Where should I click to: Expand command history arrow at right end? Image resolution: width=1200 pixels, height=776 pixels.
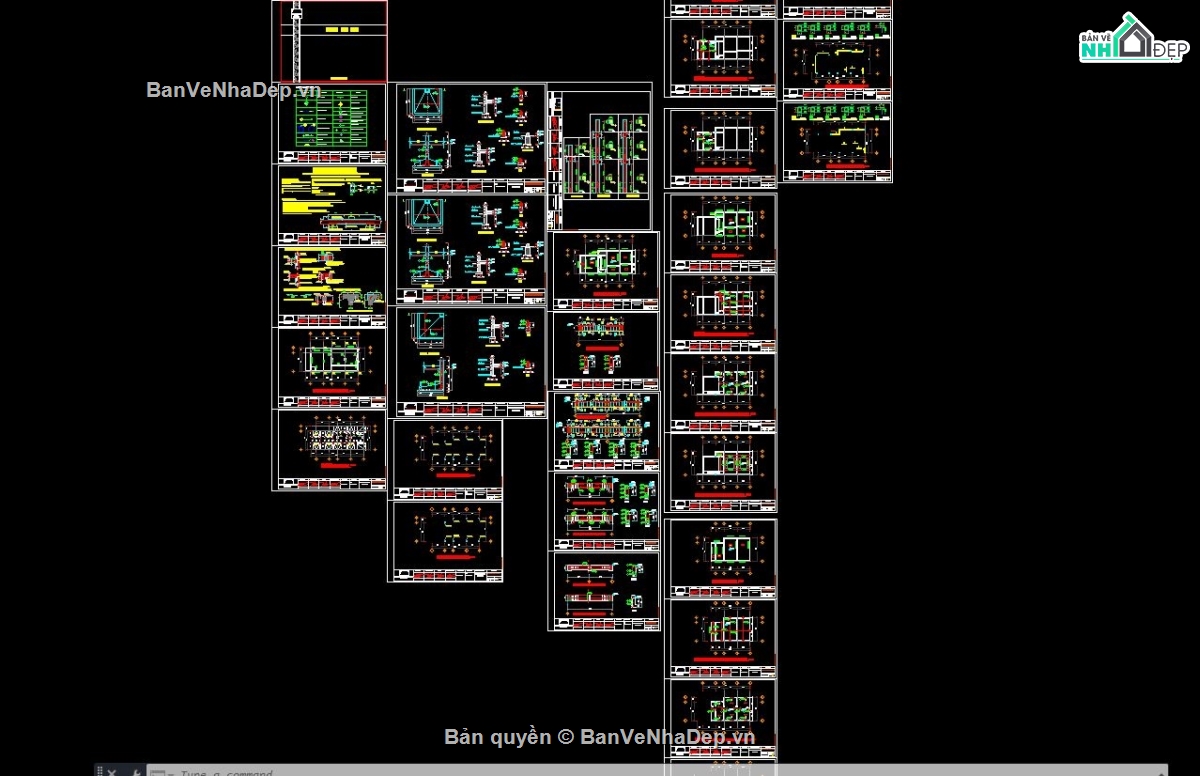click(x=1160, y=770)
